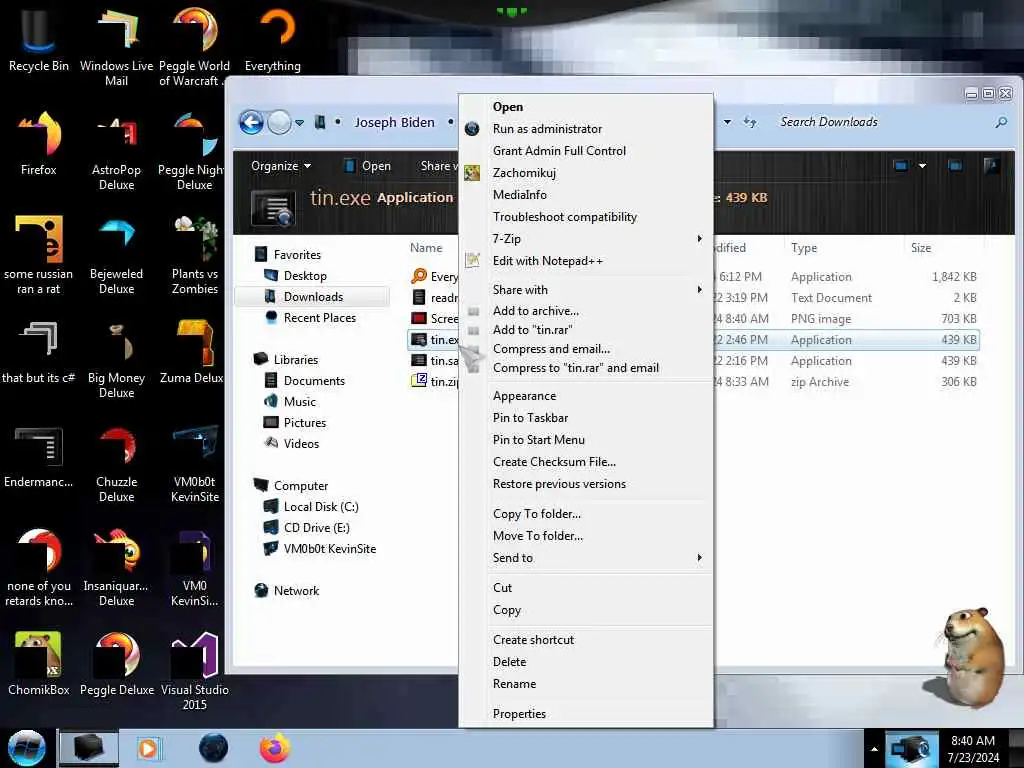The height and width of the screenshot is (768, 1024).
Task: Toggle the preview pane icon
Action: click(x=955, y=166)
